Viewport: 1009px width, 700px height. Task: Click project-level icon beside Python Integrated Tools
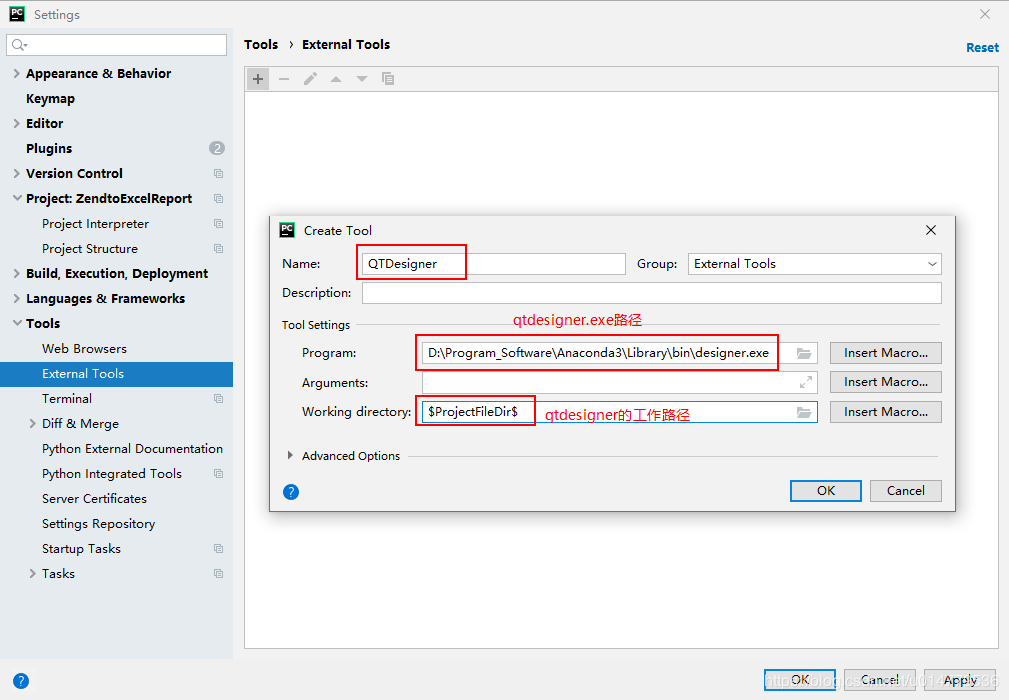point(219,474)
